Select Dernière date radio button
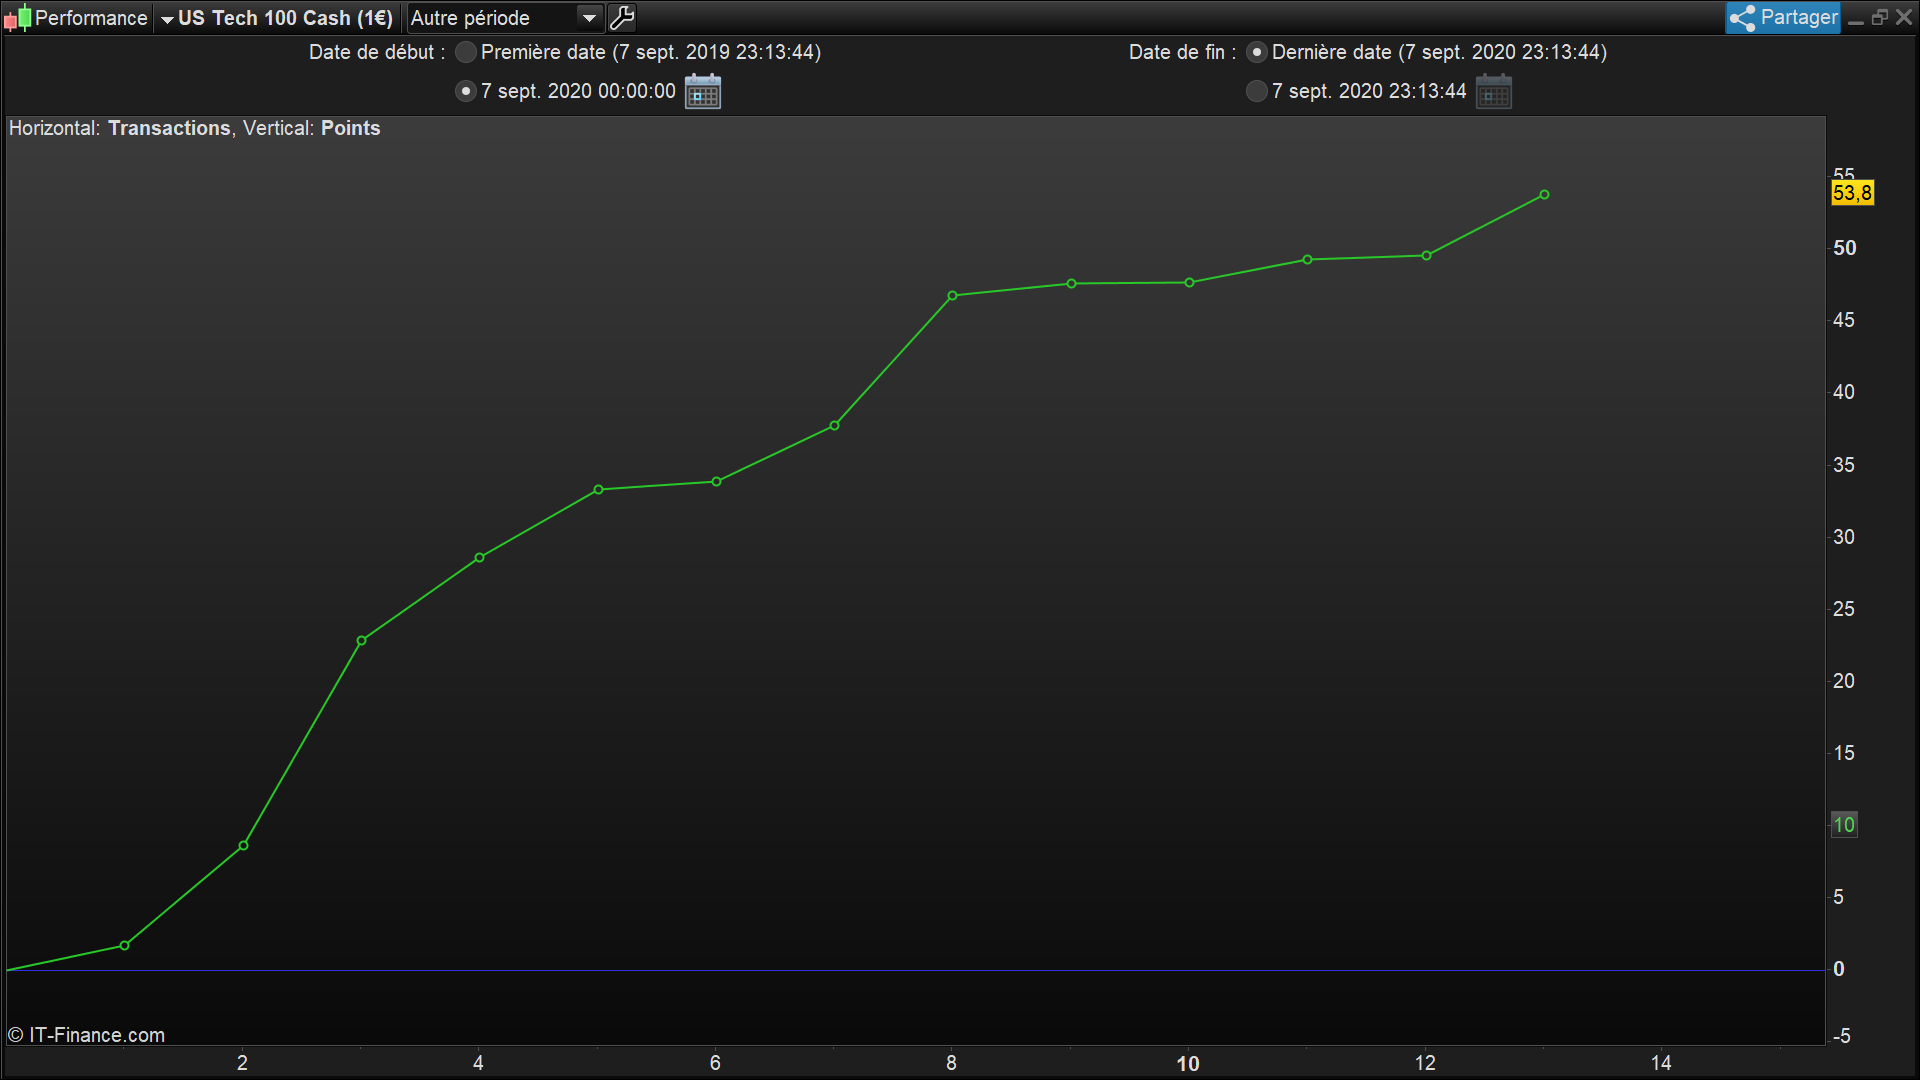1920x1080 pixels. tap(1257, 52)
